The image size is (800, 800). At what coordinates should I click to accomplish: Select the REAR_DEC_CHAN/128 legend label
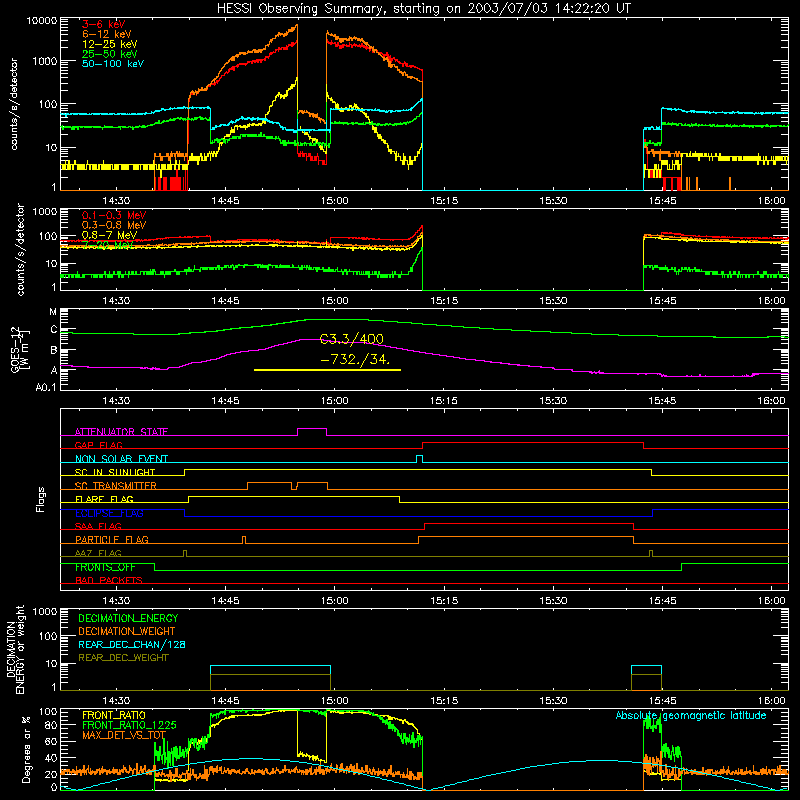(132, 644)
